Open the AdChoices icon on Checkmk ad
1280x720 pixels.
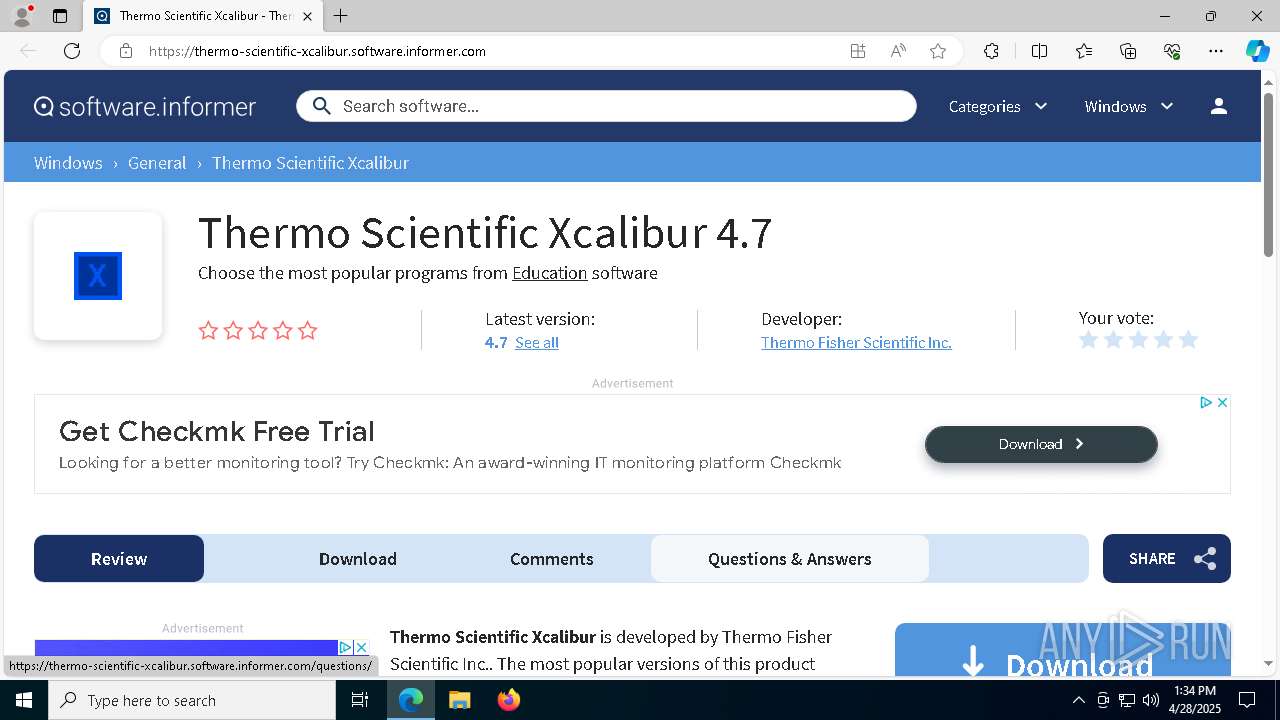pyautogui.click(x=1206, y=402)
